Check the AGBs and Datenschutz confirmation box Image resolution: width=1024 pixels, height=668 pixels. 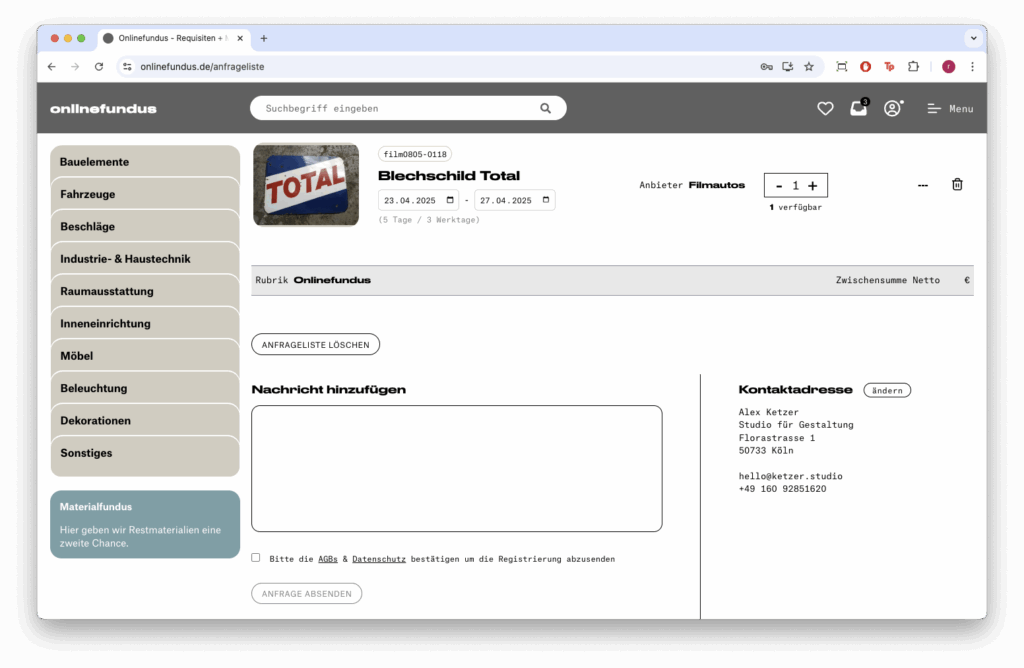pyautogui.click(x=256, y=558)
